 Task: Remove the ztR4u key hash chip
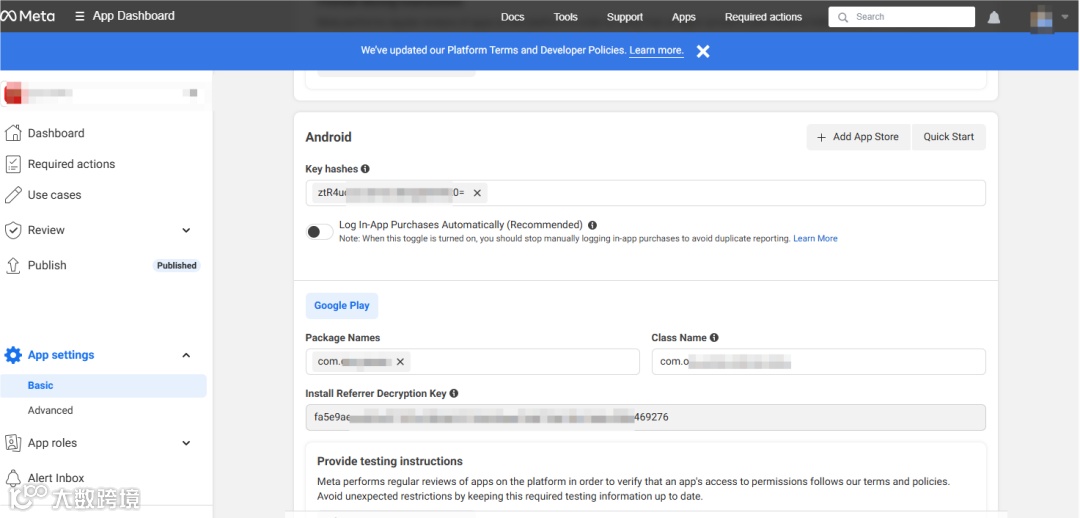coord(477,193)
